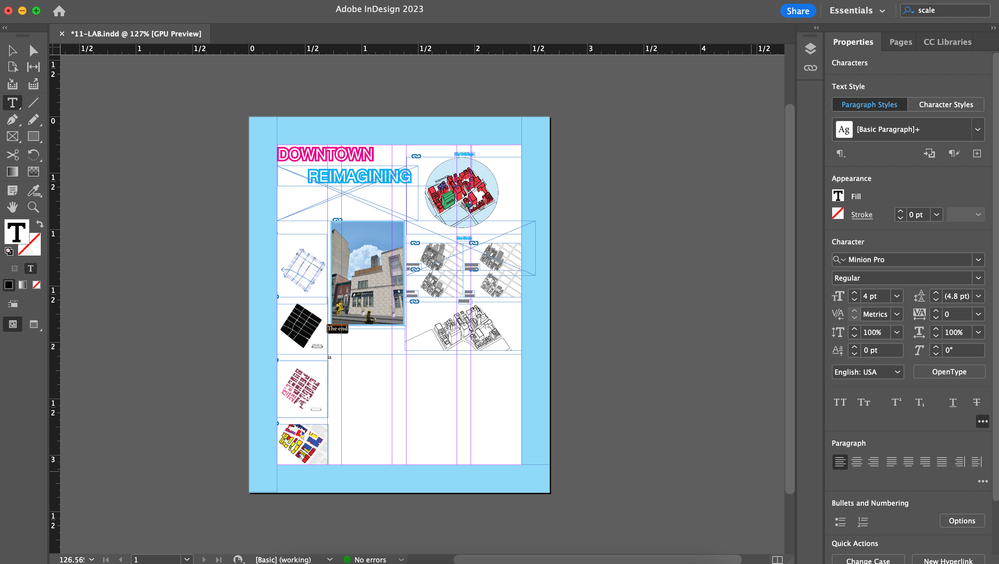Open the Minion Pro font dropdown
The width and height of the screenshot is (999, 564).
click(978, 259)
